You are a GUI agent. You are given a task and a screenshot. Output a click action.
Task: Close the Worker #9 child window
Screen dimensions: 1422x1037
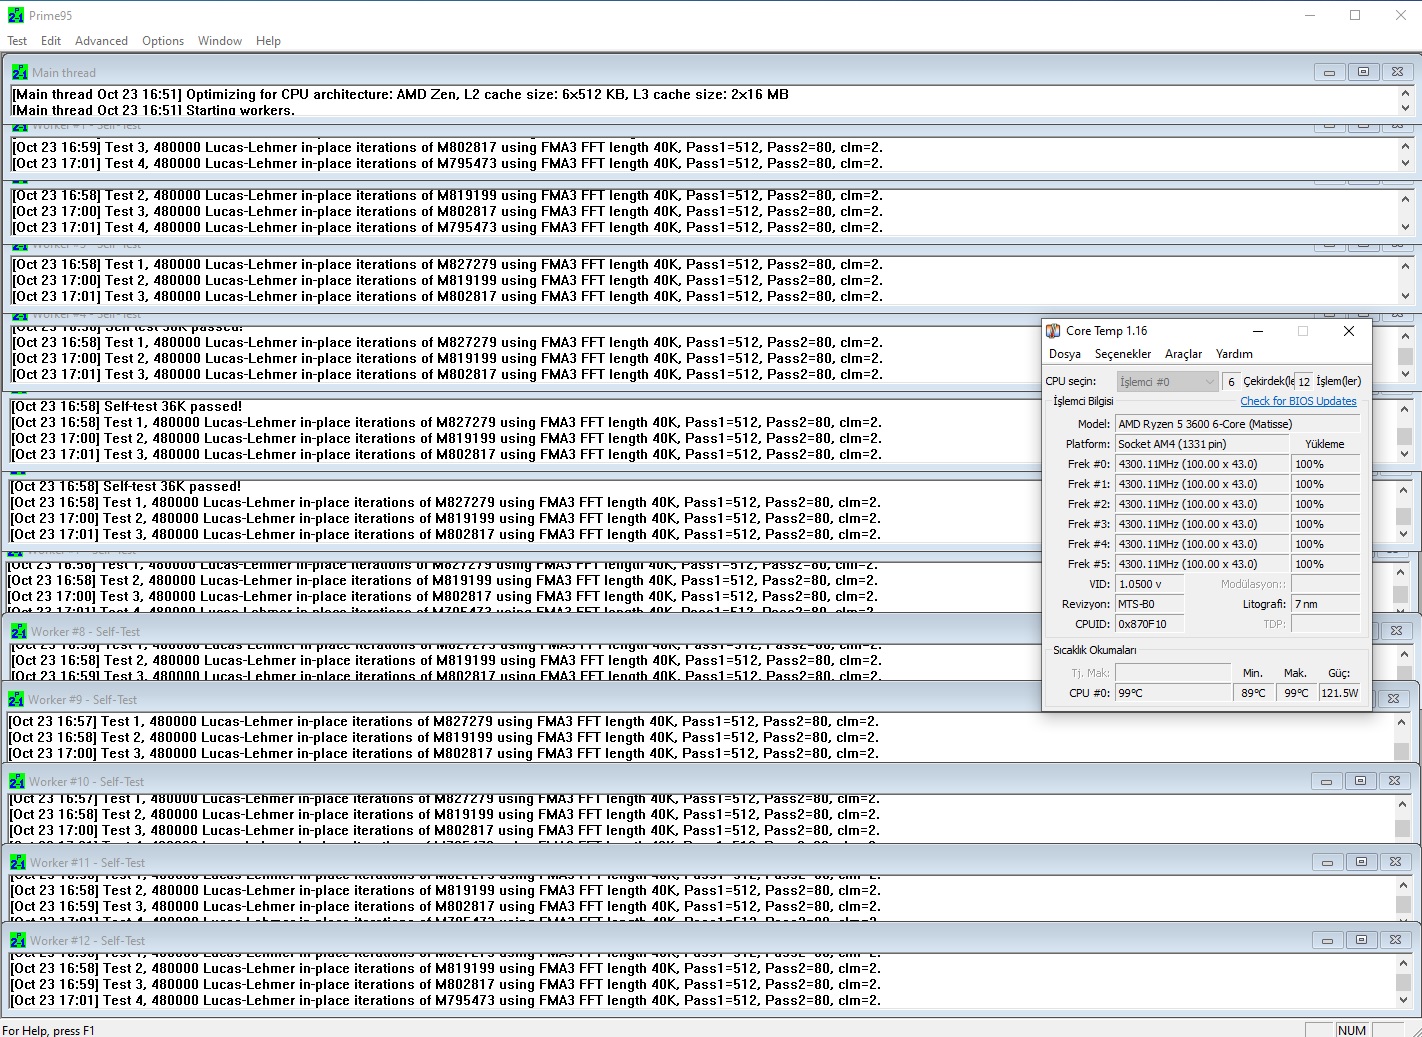tap(1393, 699)
